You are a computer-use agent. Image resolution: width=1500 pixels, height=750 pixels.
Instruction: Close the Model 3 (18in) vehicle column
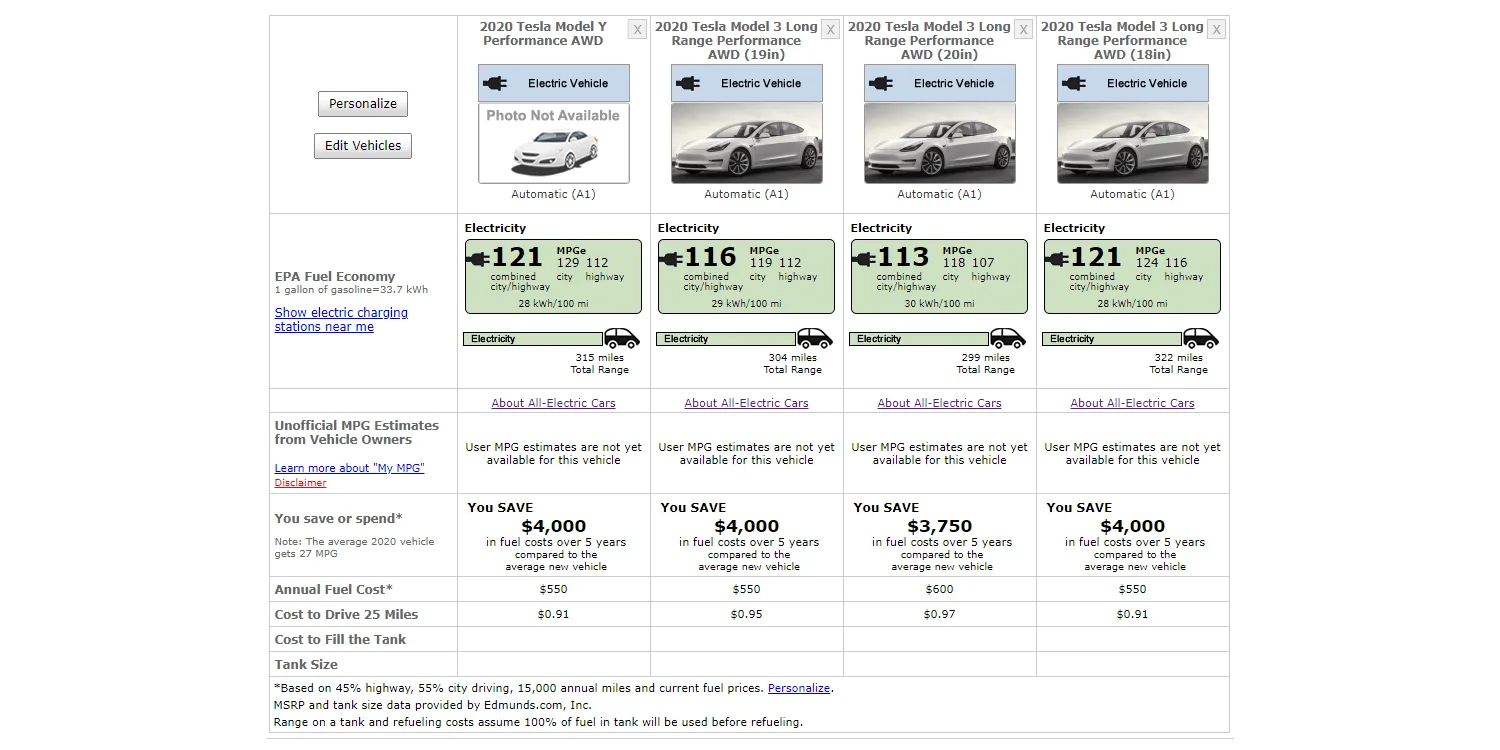[1216, 30]
